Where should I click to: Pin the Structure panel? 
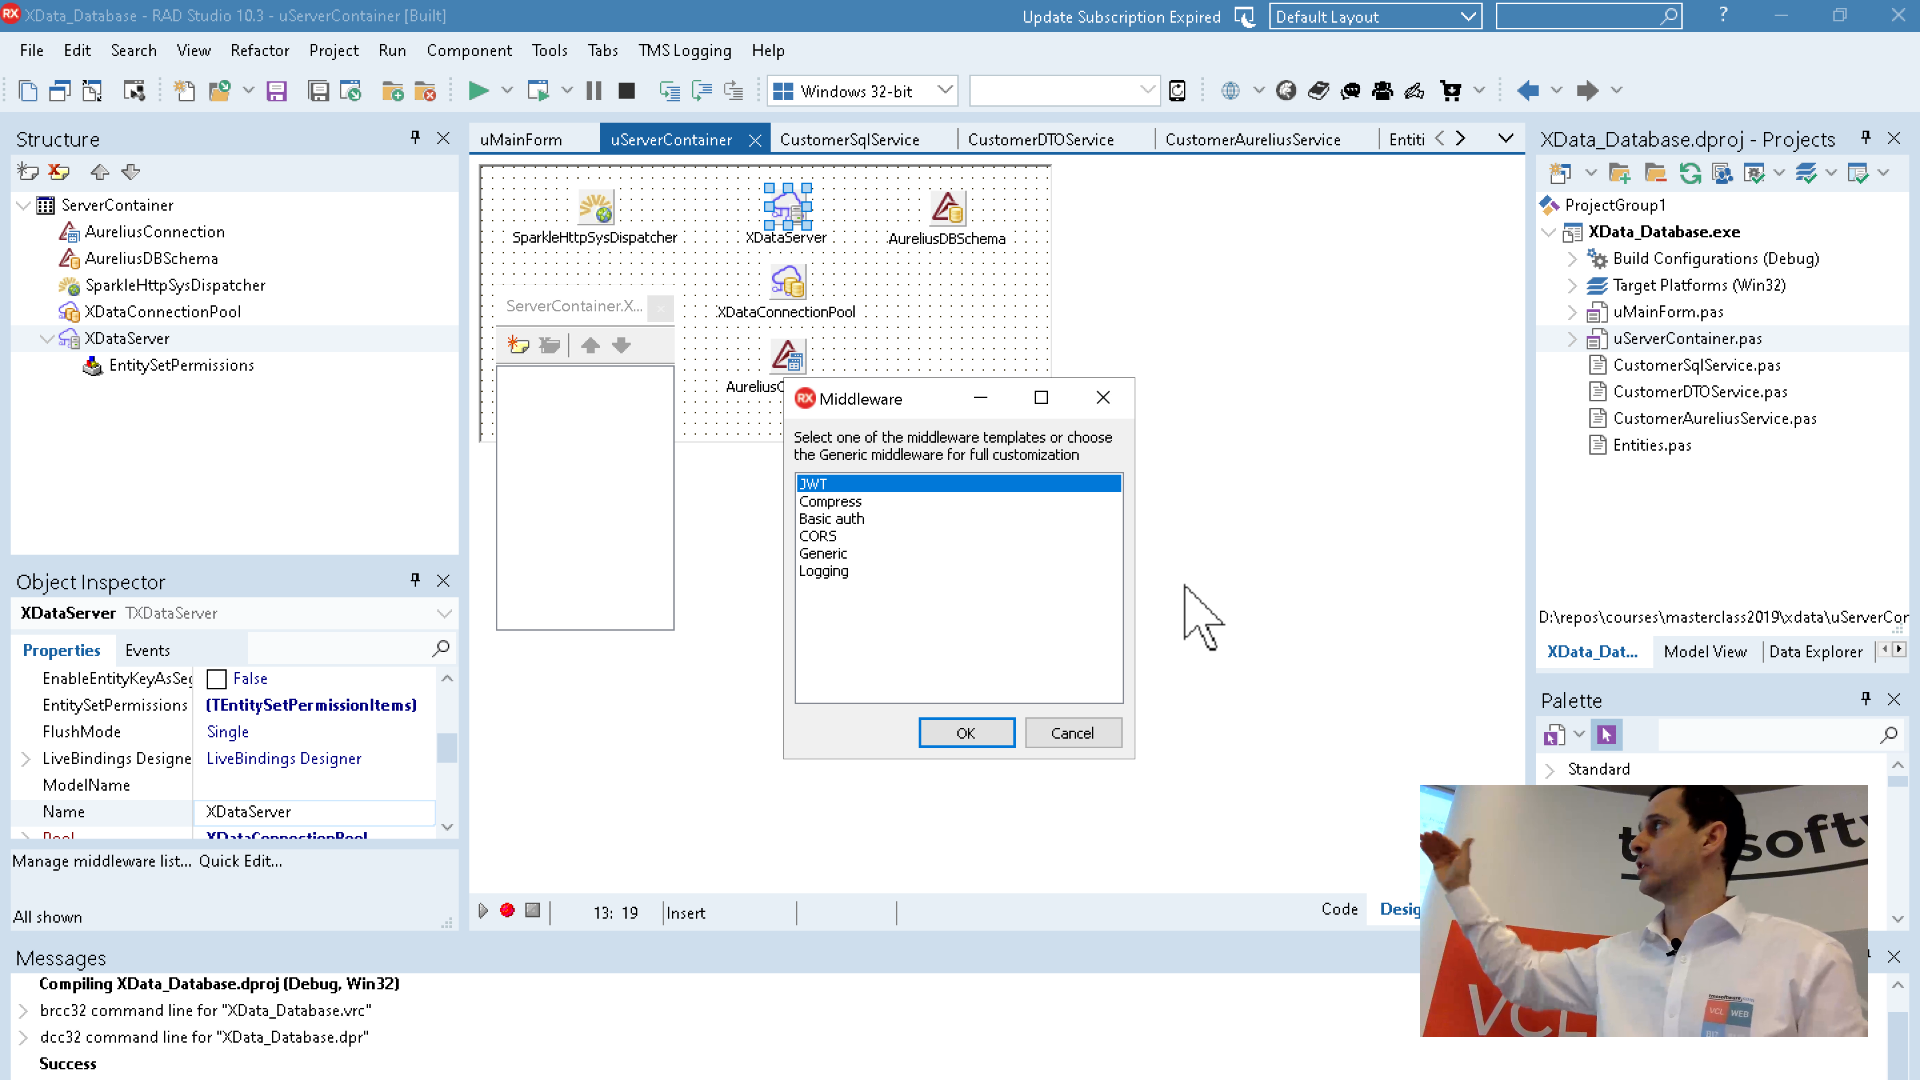pyautogui.click(x=415, y=138)
